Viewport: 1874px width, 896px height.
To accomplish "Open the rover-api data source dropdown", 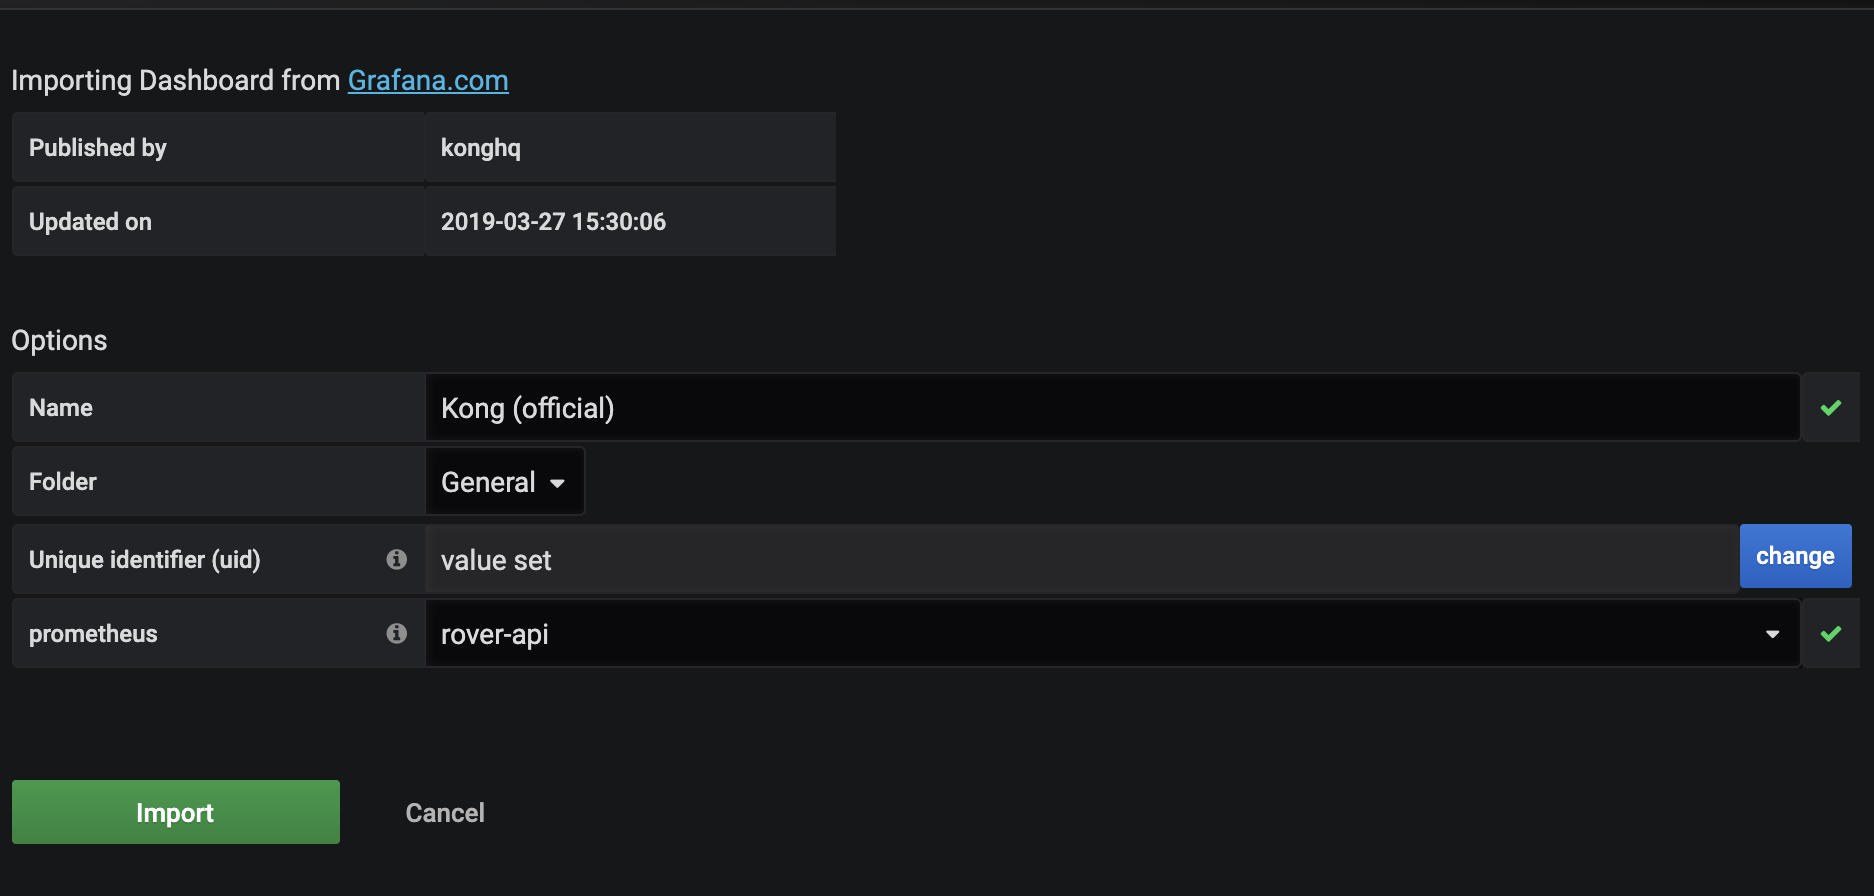I will tap(1100, 633).
